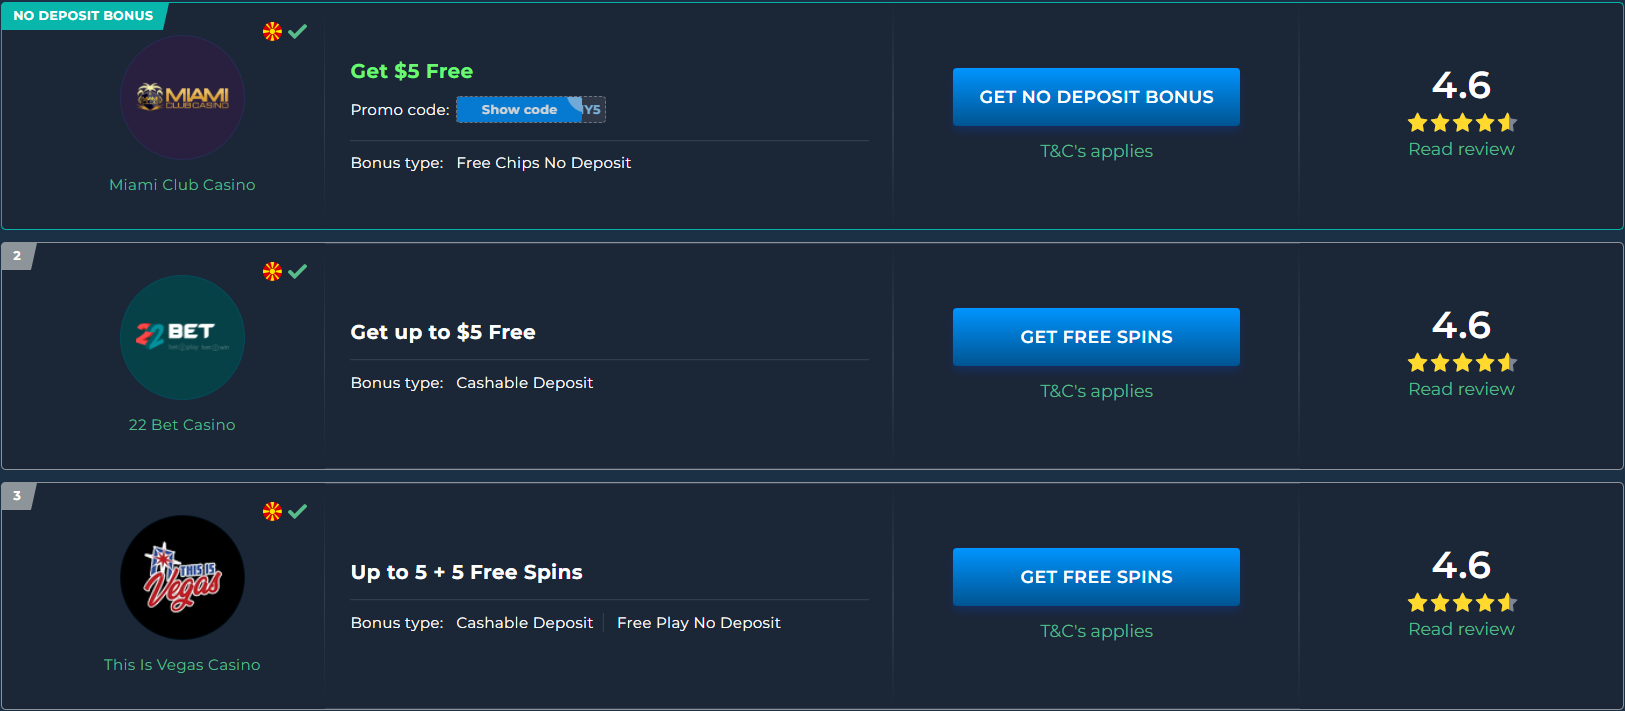
Task: Read review of 22 Bet Casino
Action: [x=1461, y=389]
